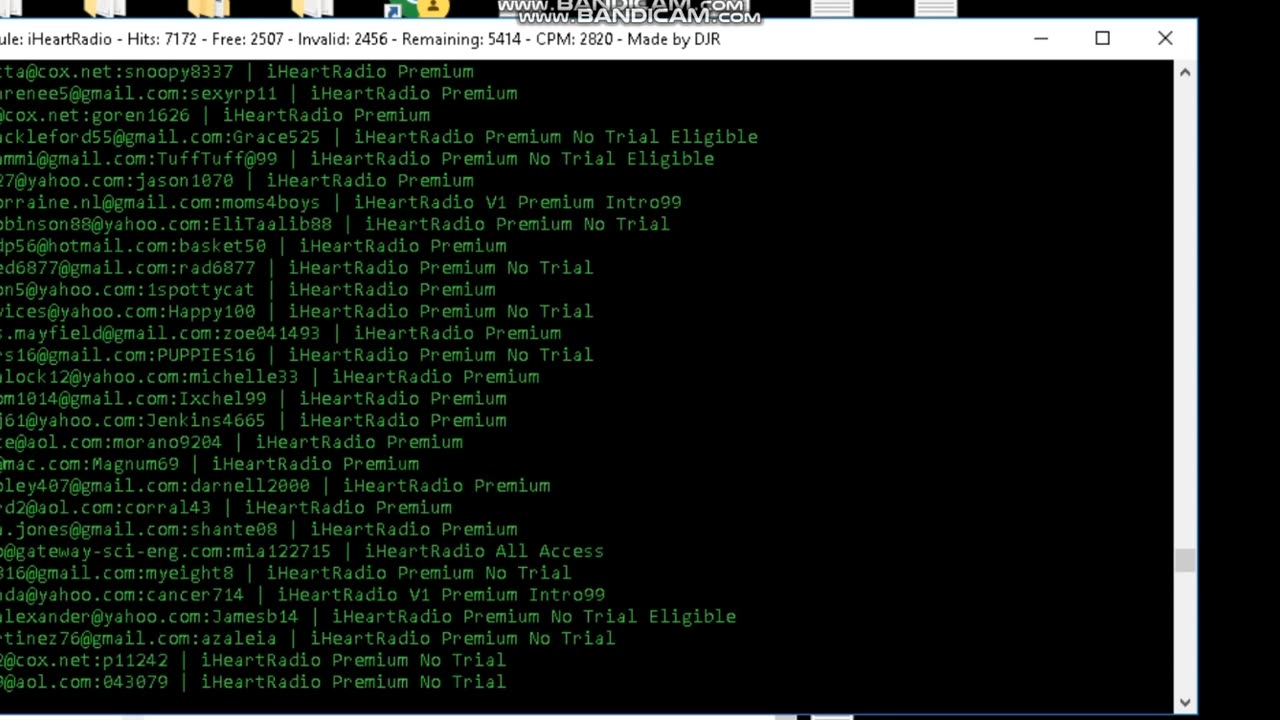Click 'Made by DJR' in the title bar
Viewport: 1280px width, 720px height.
(674, 39)
